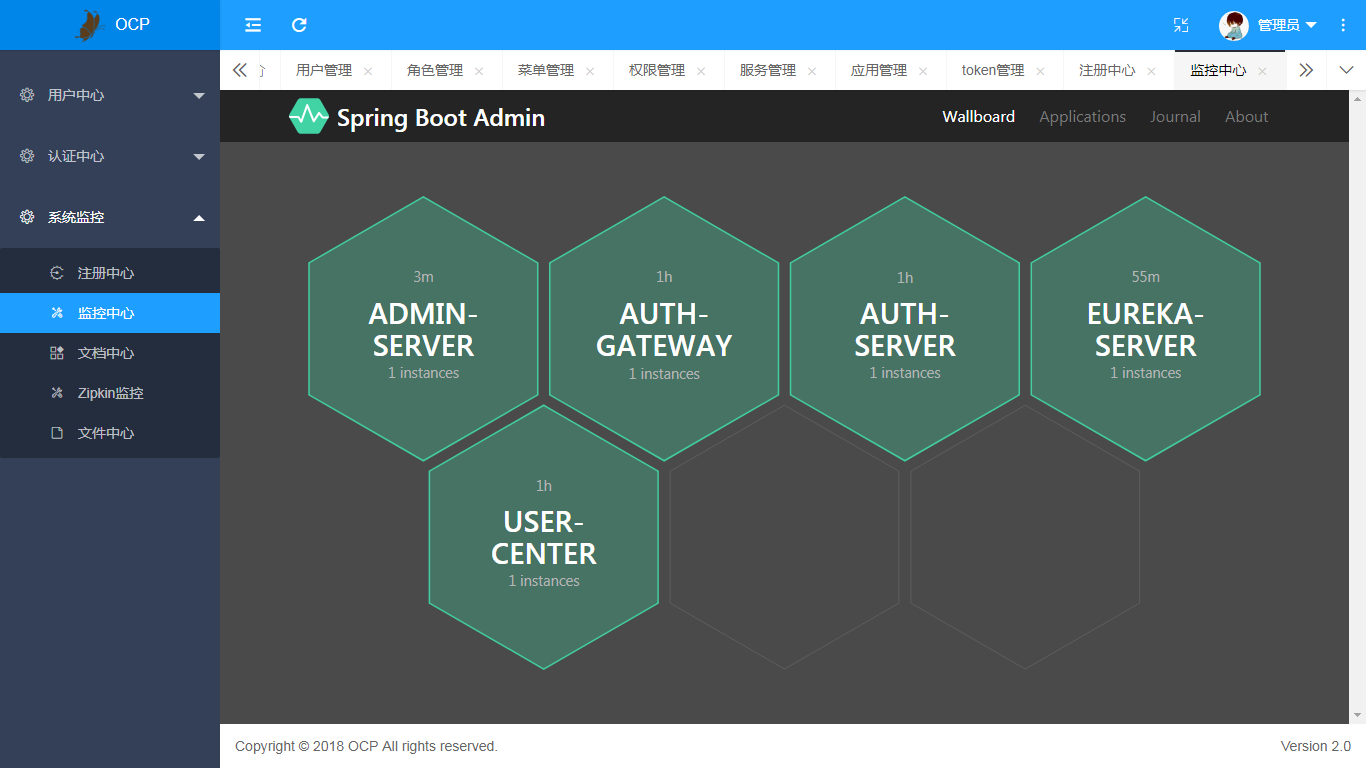Close the 权限管理 tab

click(701, 71)
